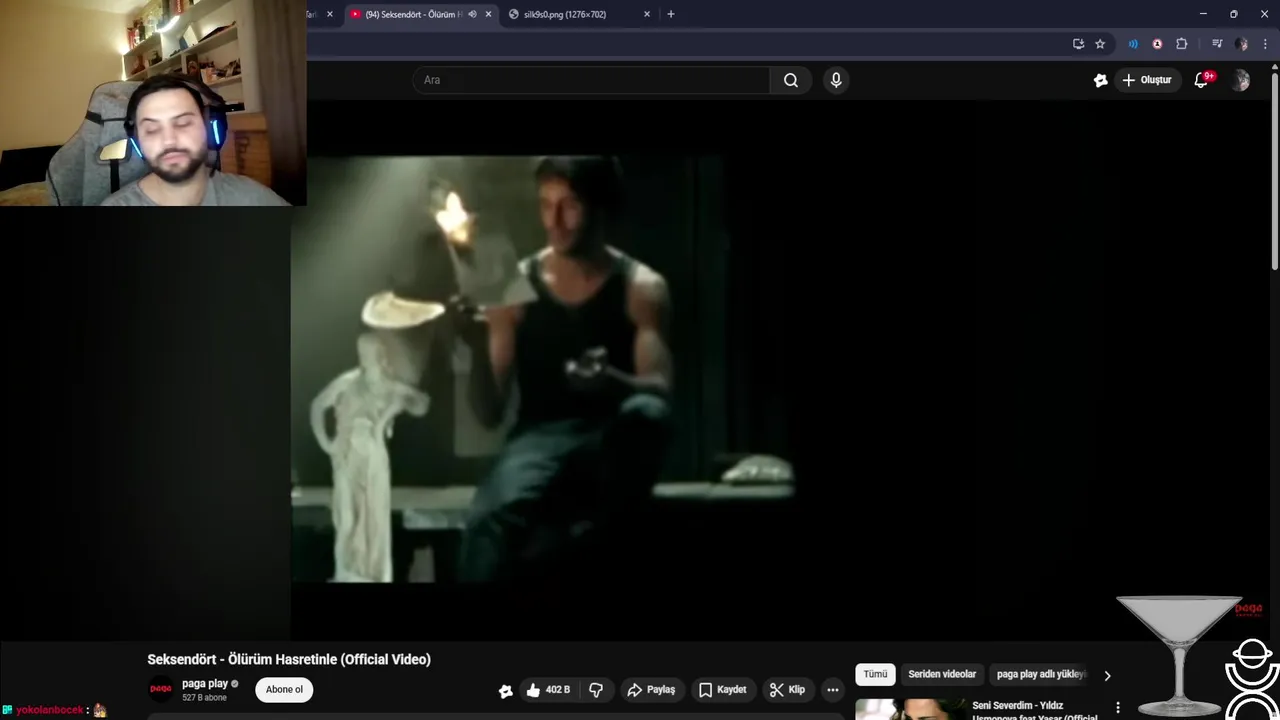Open Seni Severdim video thumbnail
This screenshot has width=1280, height=720.
point(910,709)
